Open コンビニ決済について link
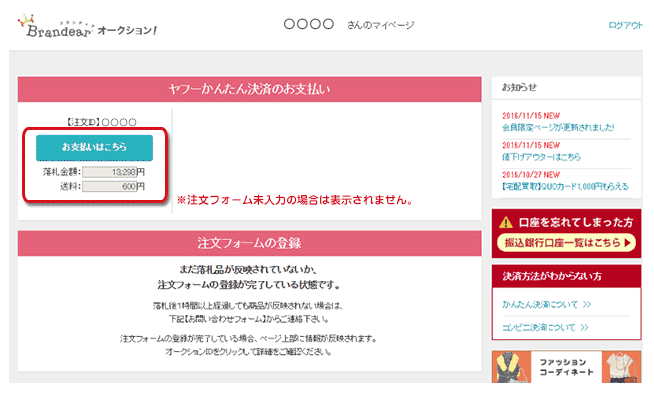This screenshot has width=654, height=393. click(x=545, y=328)
